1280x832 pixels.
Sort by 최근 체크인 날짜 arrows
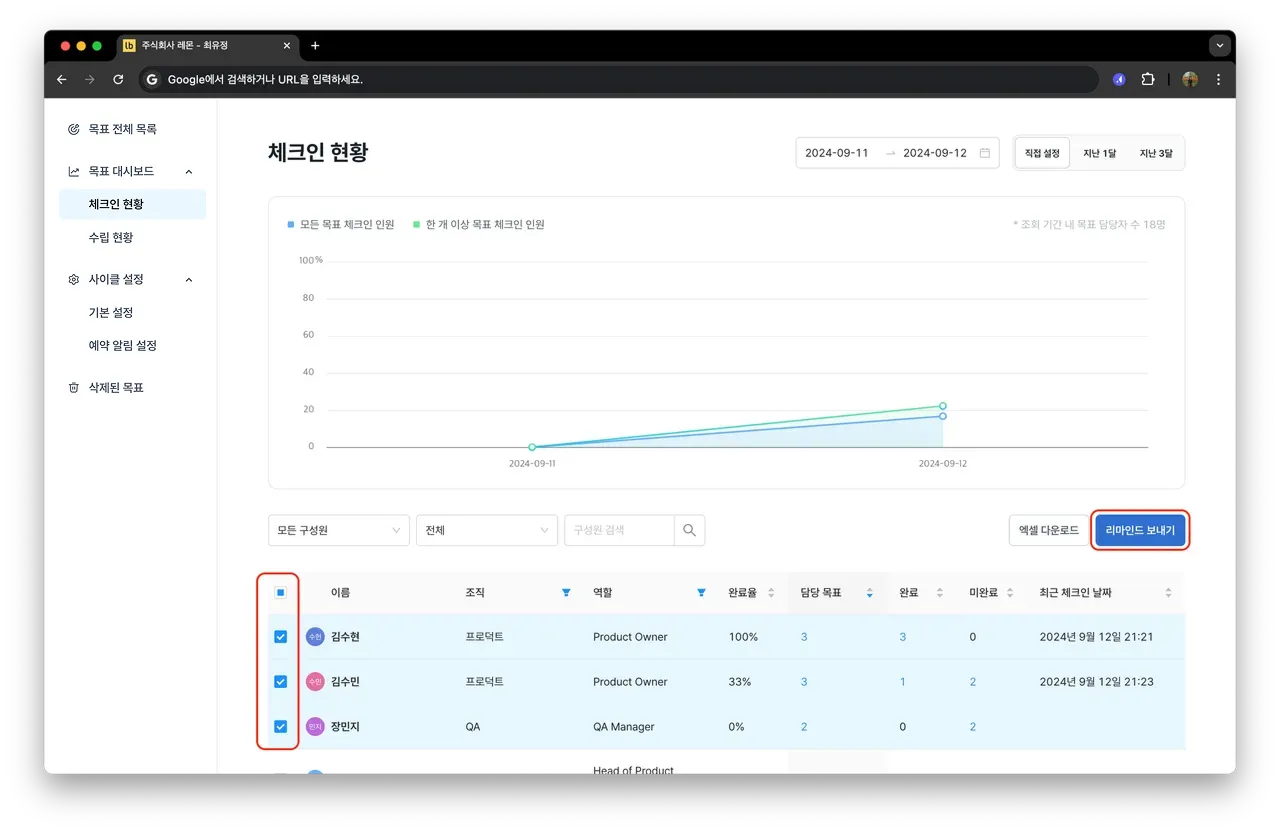pyautogui.click(x=1168, y=593)
